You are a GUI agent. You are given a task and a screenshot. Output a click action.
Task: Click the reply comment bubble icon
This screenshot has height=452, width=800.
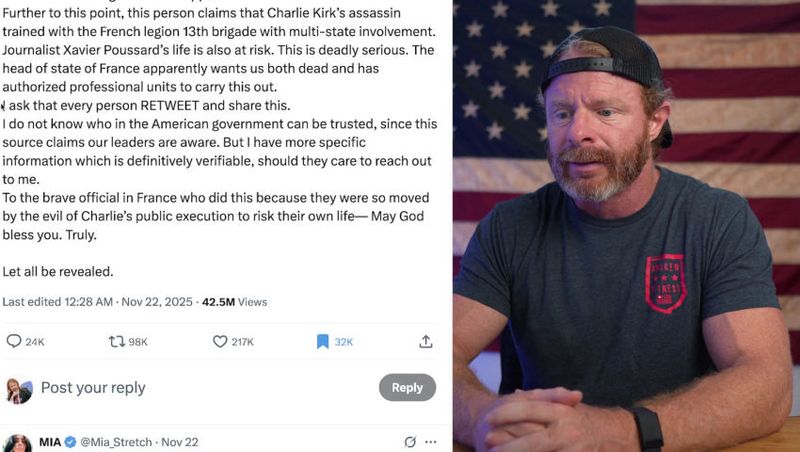coord(14,342)
